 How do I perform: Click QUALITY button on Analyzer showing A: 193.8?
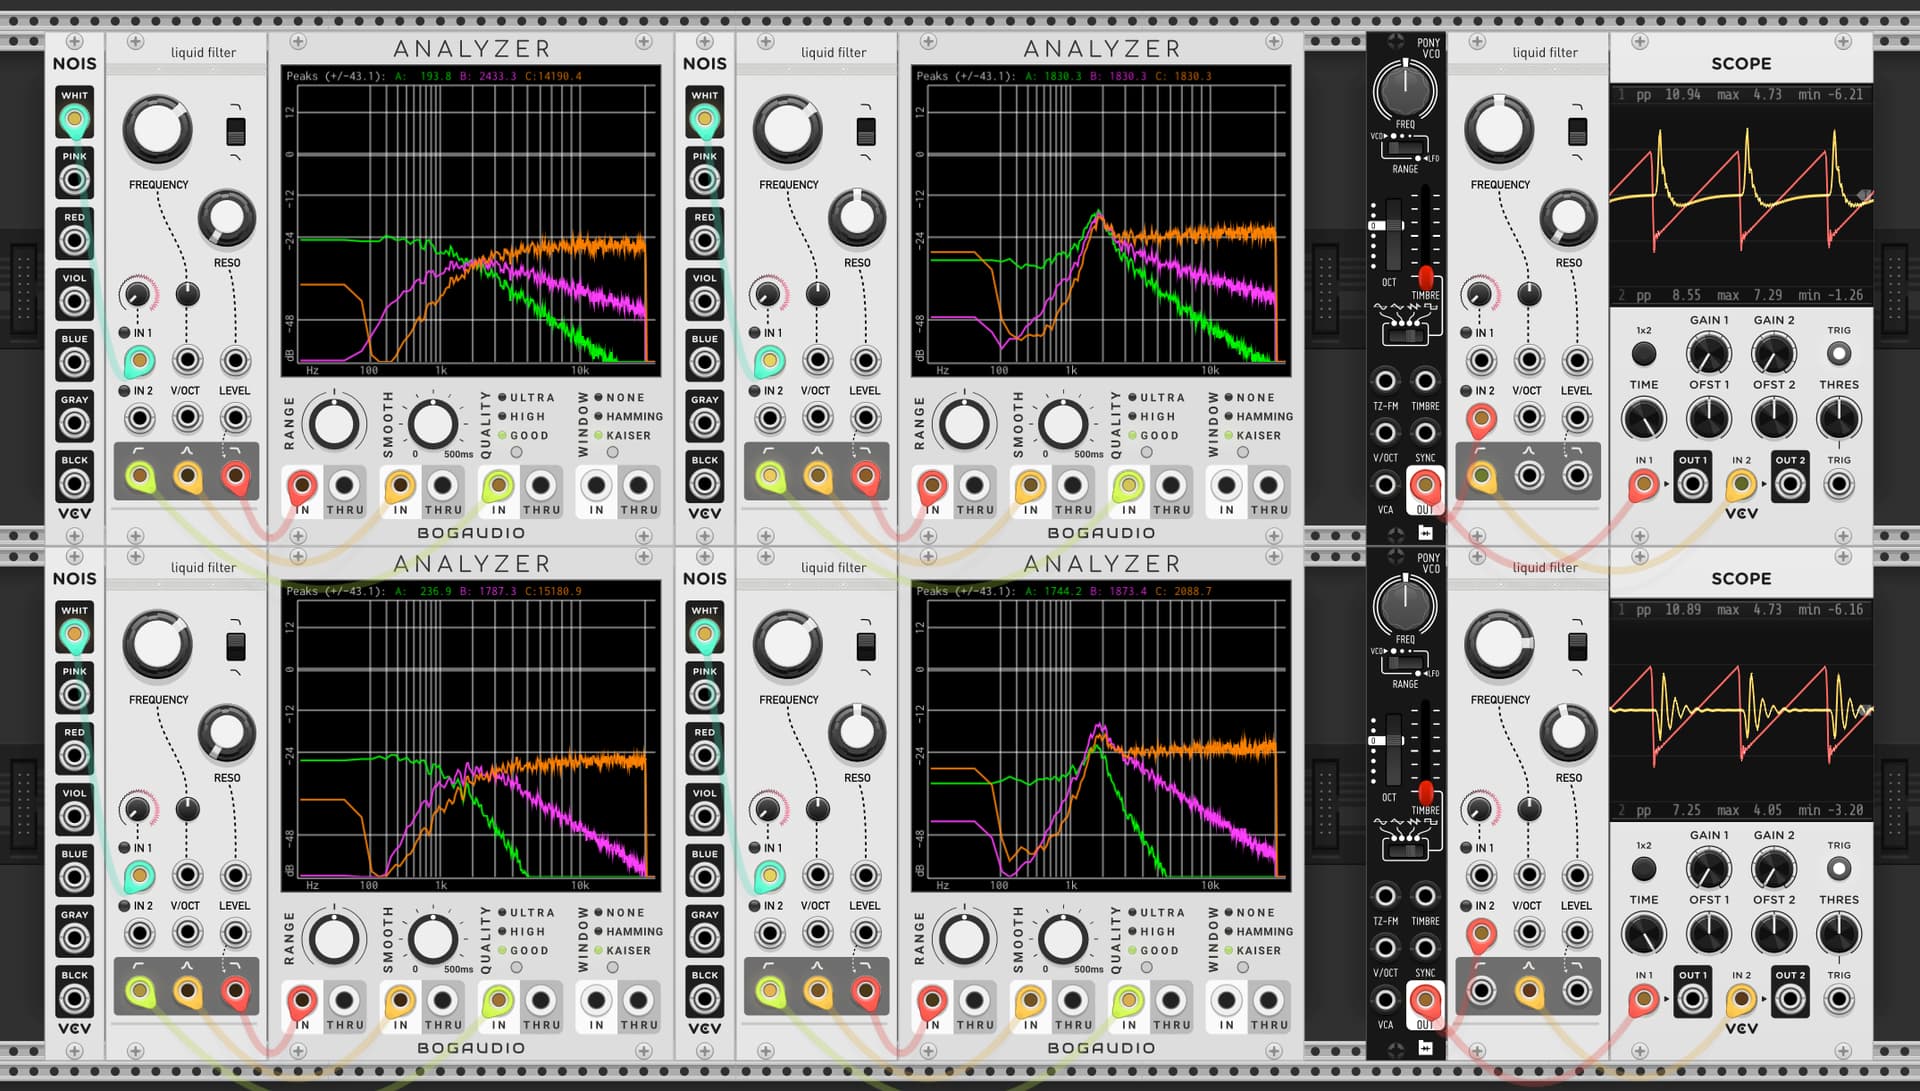(x=516, y=453)
